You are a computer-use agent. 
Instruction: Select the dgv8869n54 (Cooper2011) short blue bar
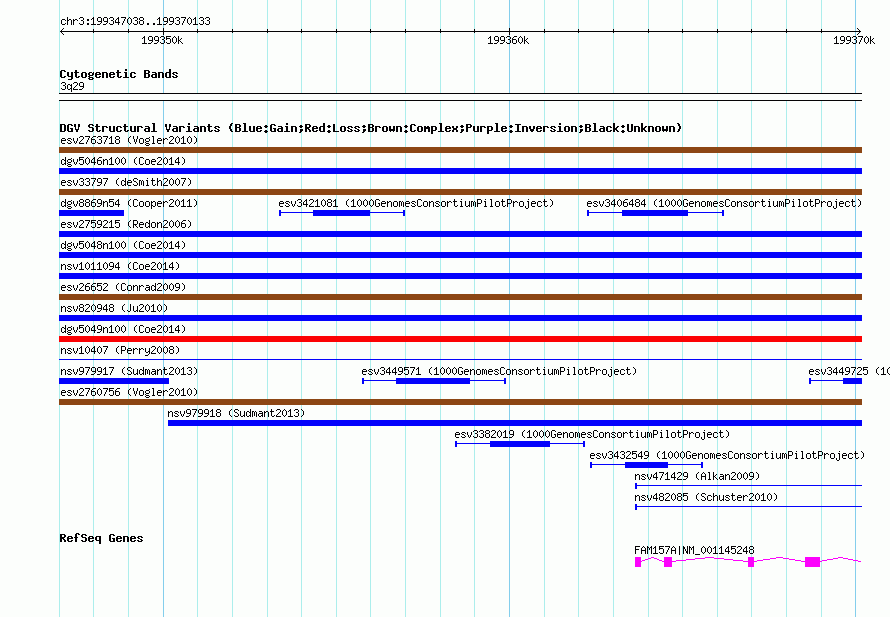point(91,213)
